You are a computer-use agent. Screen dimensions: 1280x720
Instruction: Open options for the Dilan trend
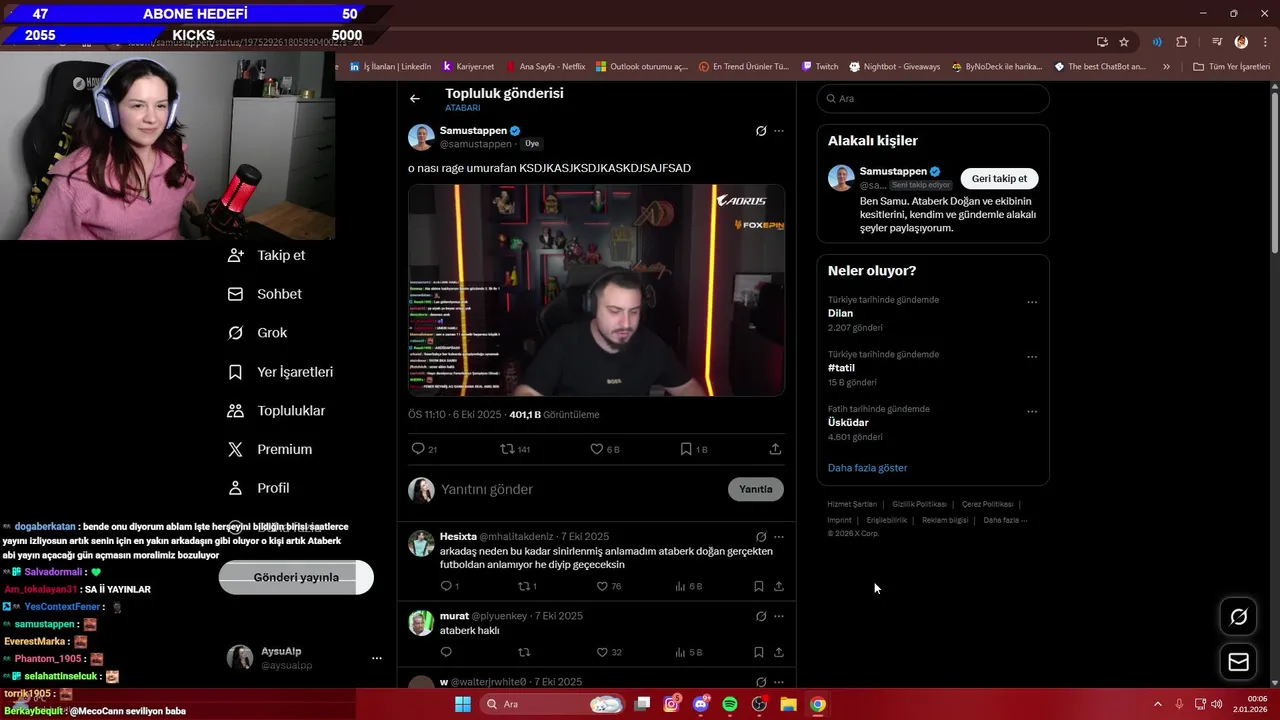click(x=1032, y=302)
